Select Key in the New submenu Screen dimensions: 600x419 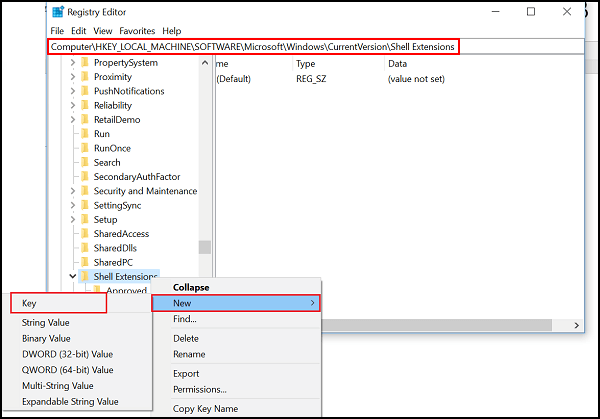point(59,303)
